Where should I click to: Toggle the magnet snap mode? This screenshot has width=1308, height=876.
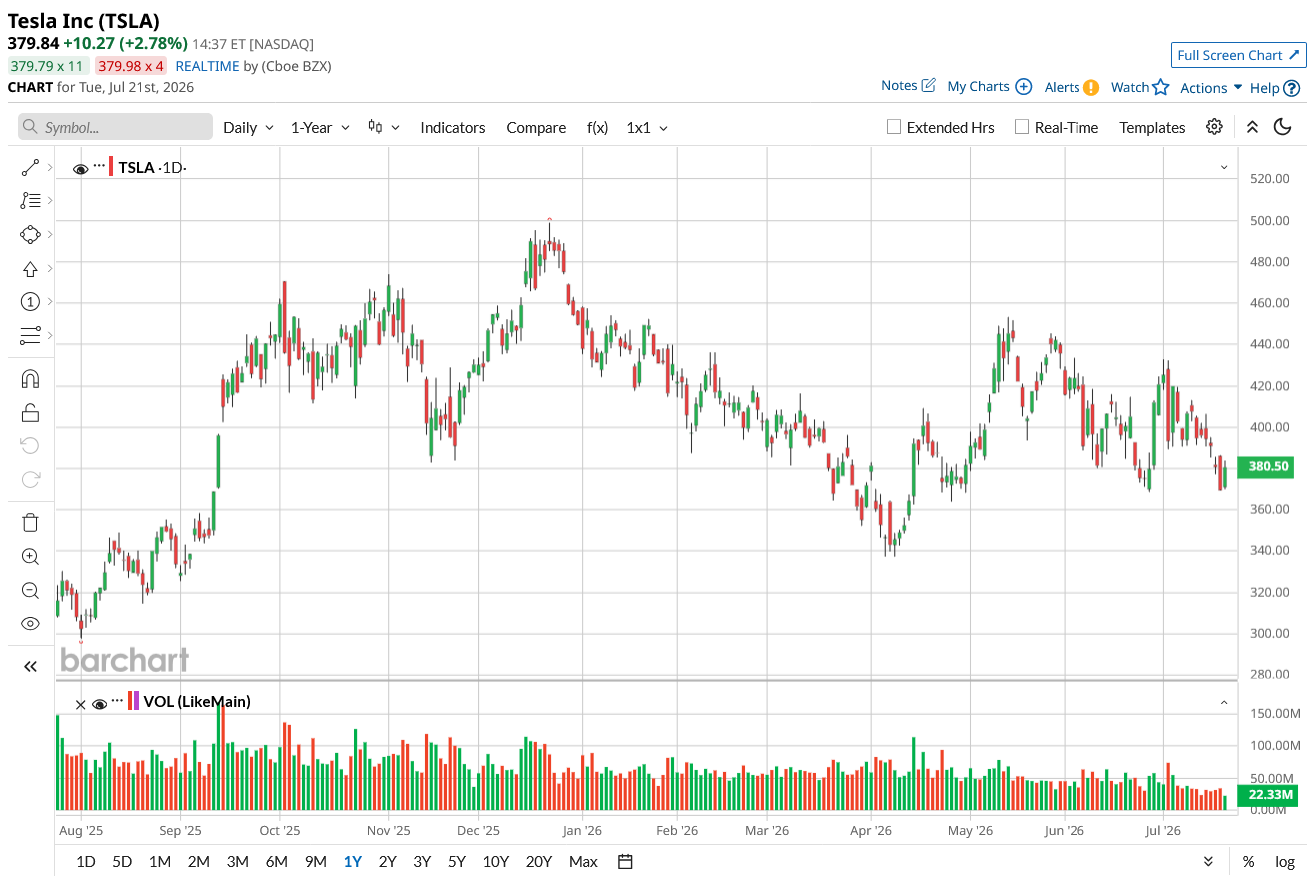point(30,379)
